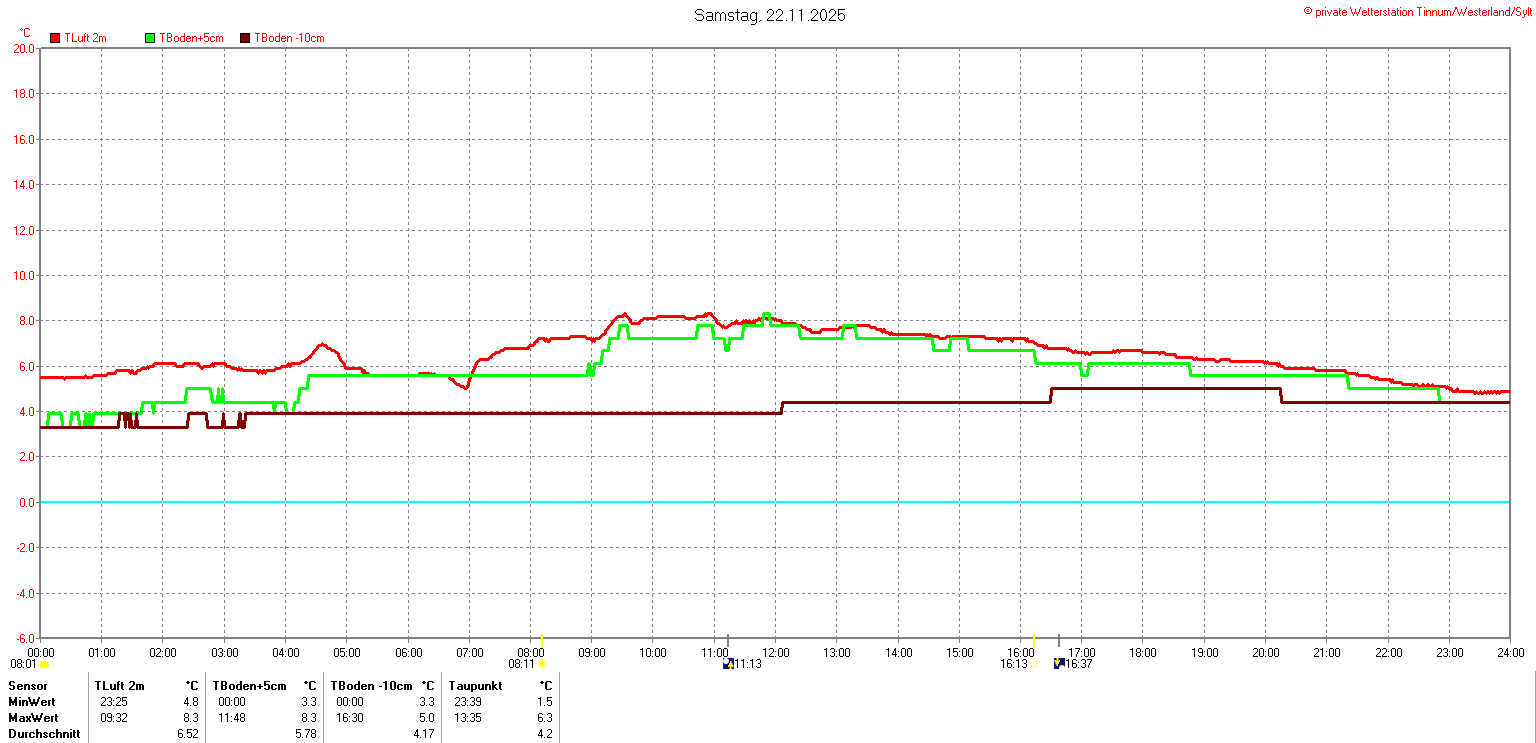Click the sunset icon next to 16:13
1536x743 pixels.
point(1034,664)
